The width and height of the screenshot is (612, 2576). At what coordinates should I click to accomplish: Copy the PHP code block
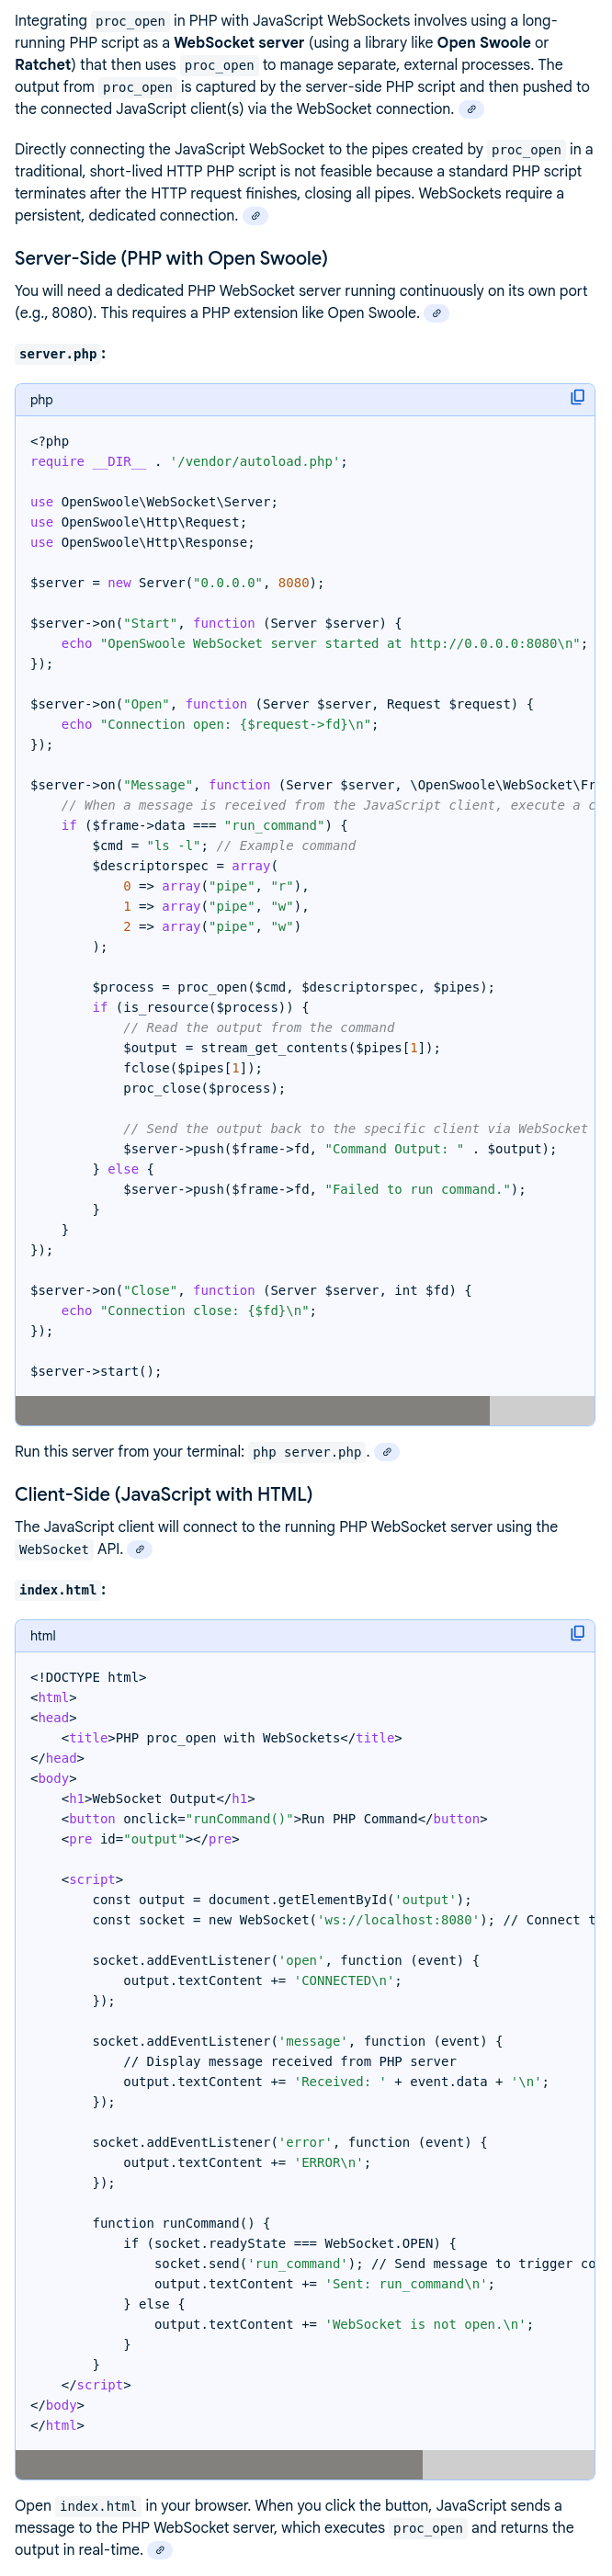pos(577,398)
